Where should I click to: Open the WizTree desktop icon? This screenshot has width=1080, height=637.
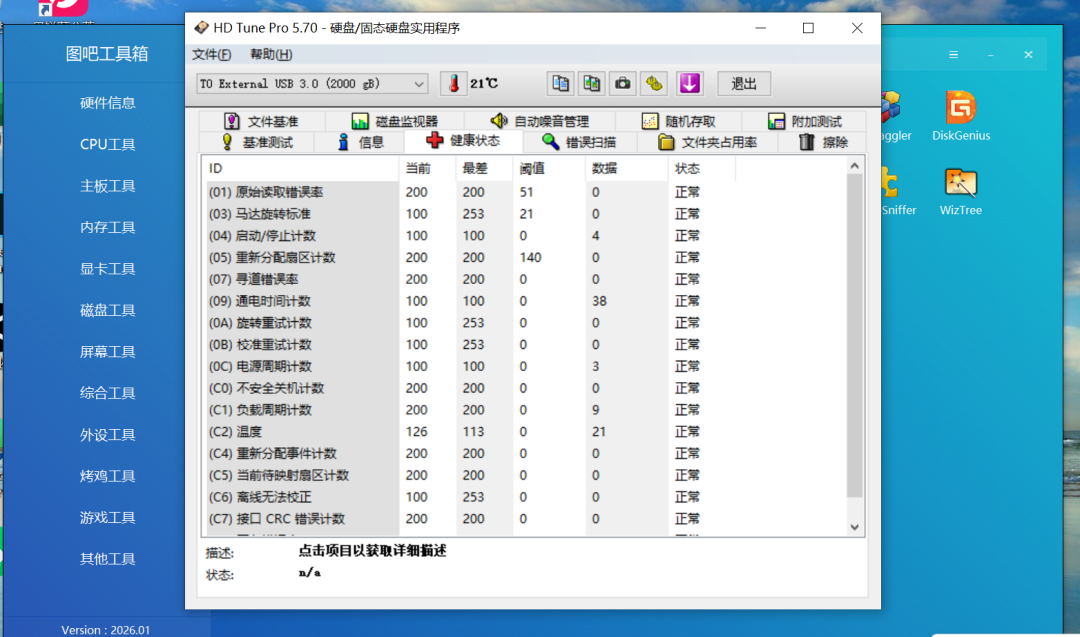[x=961, y=192]
